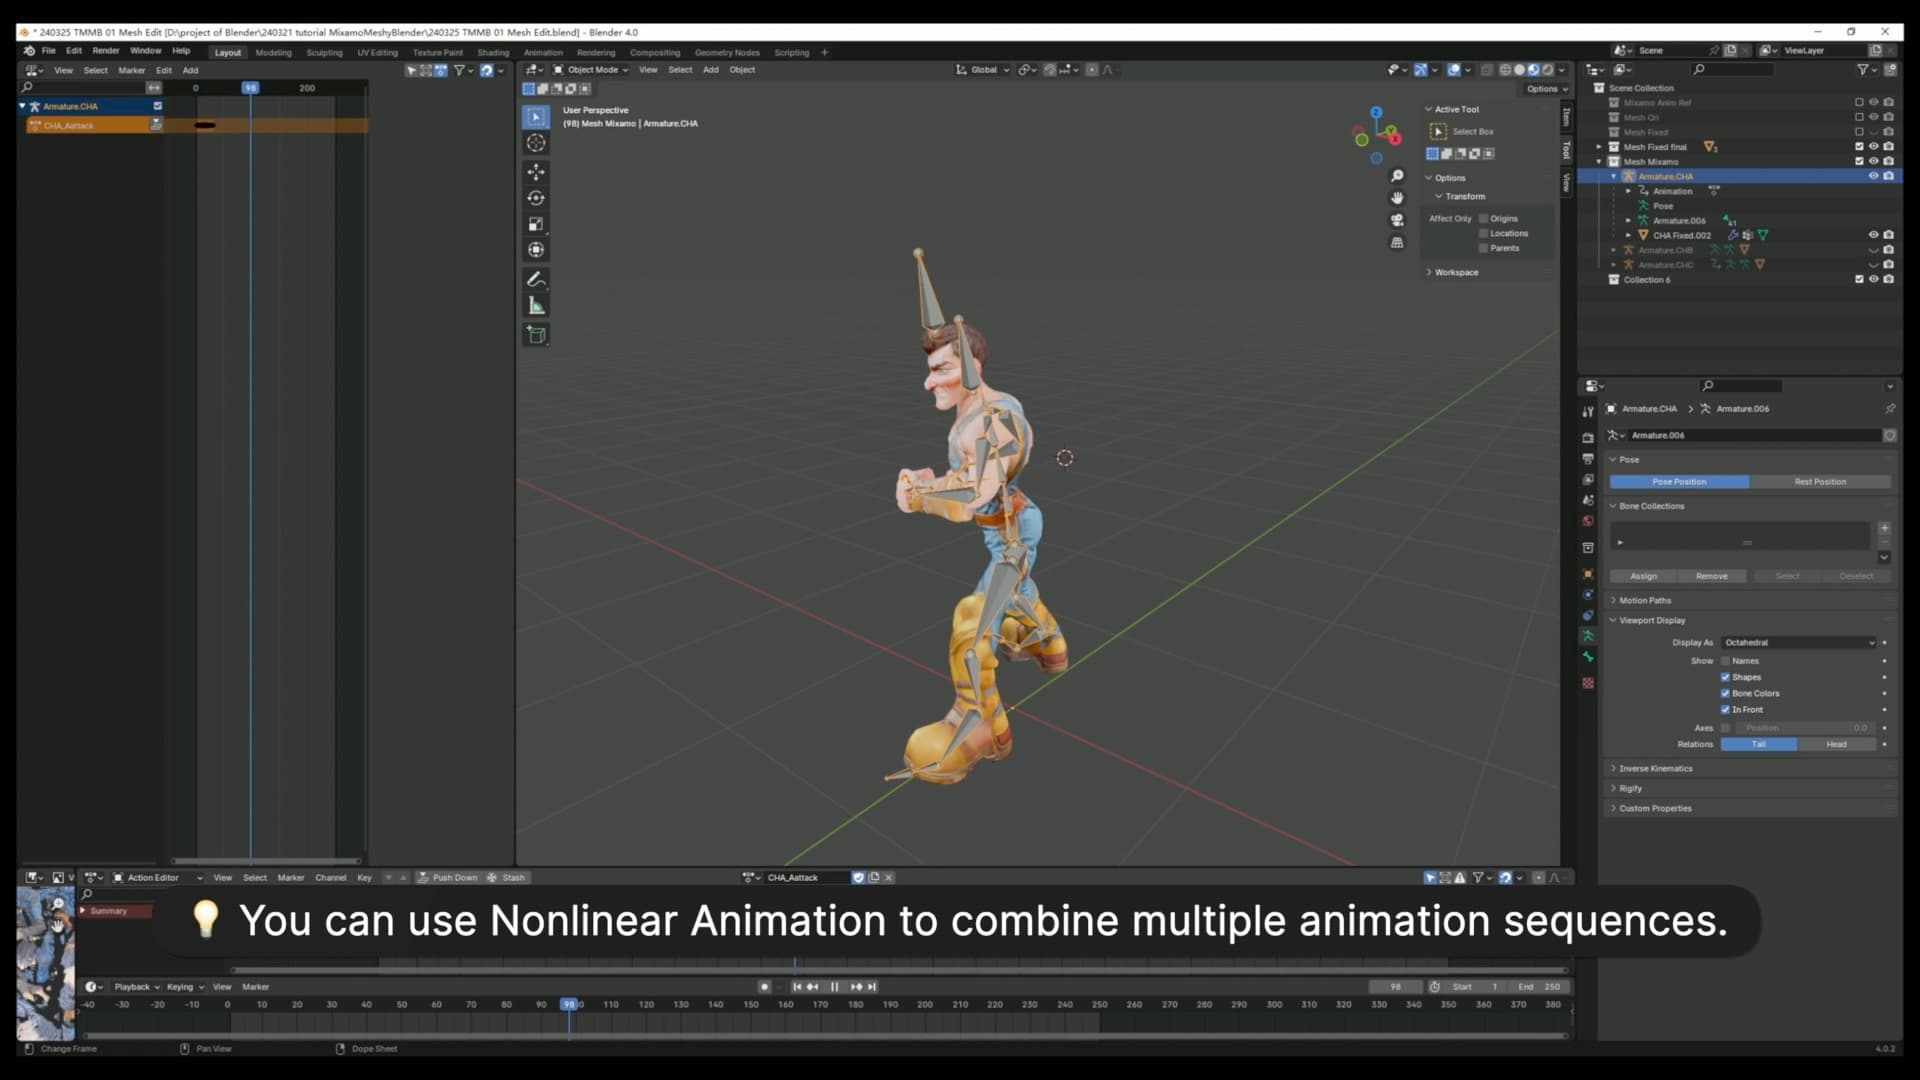
Task: Switch to the Shading workspace tab
Action: 492,52
